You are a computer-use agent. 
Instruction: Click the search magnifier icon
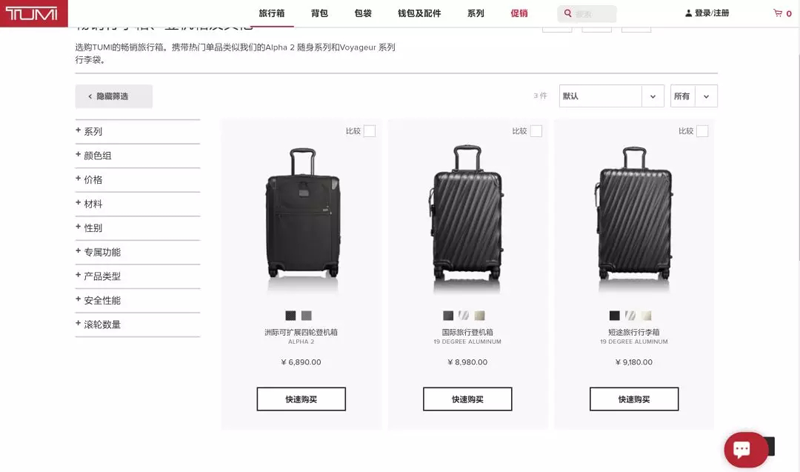(x=567, y=13)
